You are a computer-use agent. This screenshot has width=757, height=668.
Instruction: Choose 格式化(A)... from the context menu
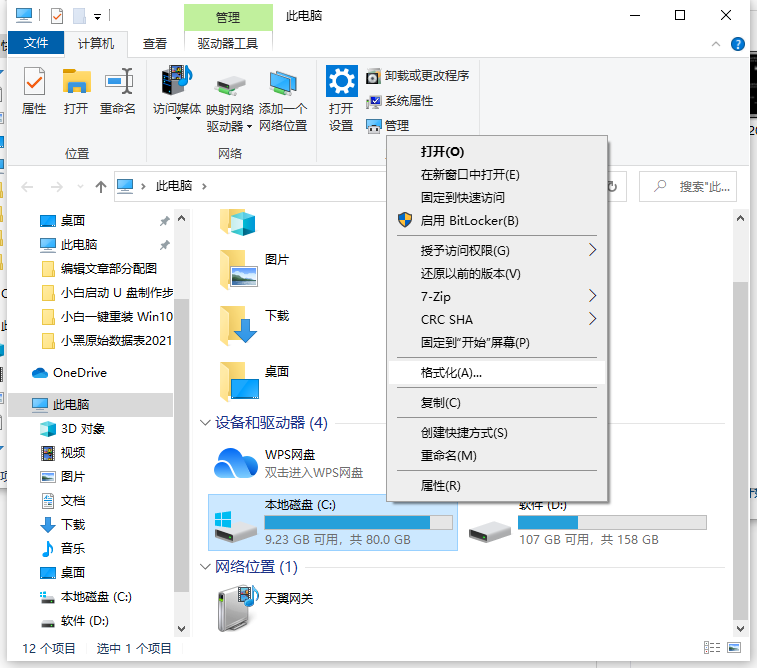452,372
